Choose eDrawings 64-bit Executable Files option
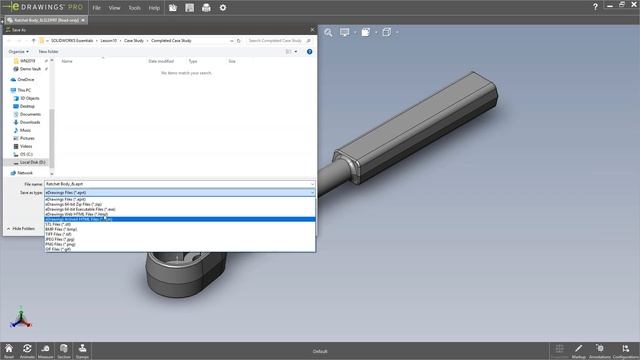Screen dimensions: 640x360 [x=180, y=209]
